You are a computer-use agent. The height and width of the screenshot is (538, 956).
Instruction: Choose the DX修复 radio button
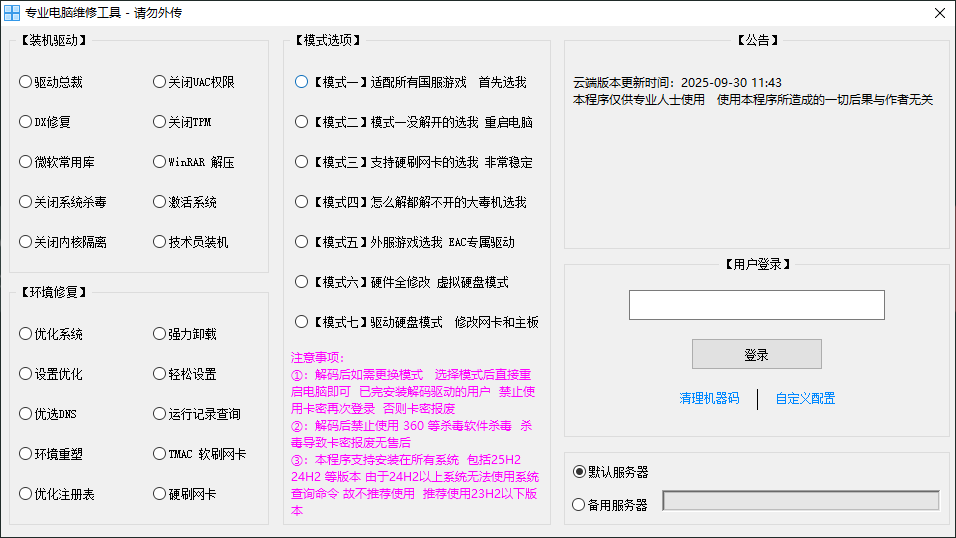coord(26,122)
